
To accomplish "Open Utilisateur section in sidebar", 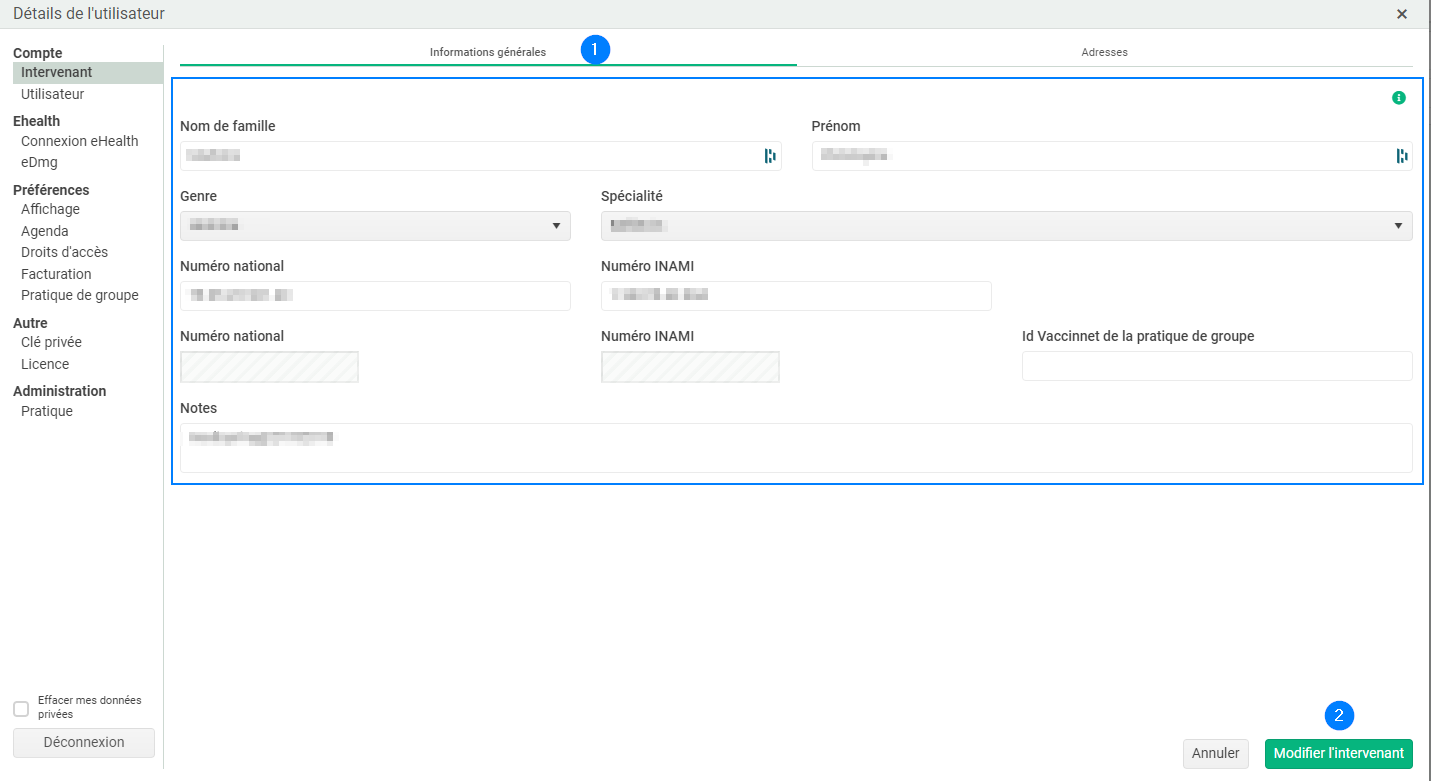I will 52,95.
